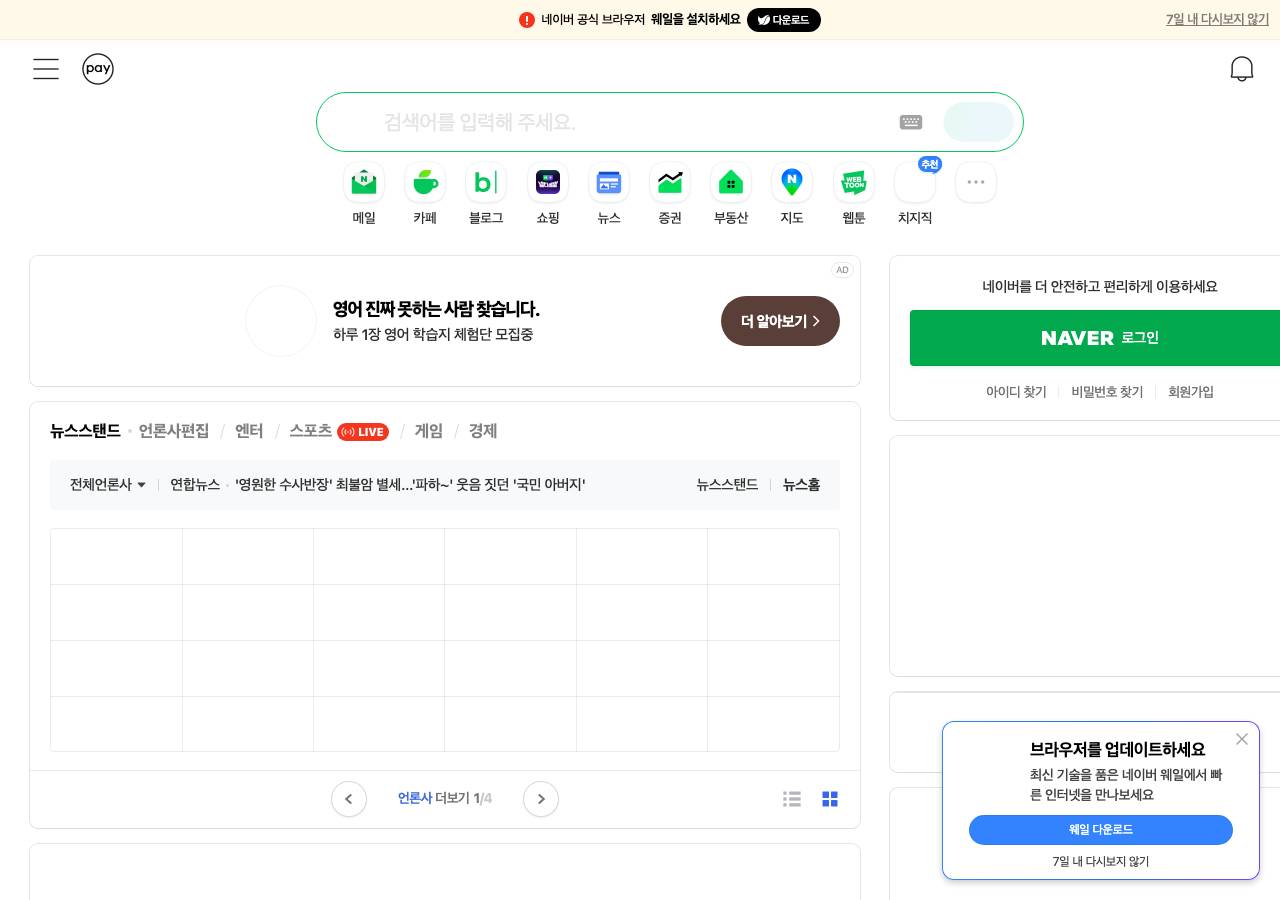
Task: Click top banner 7일 내 다시보지 않기
Action: click(1217, 19)
